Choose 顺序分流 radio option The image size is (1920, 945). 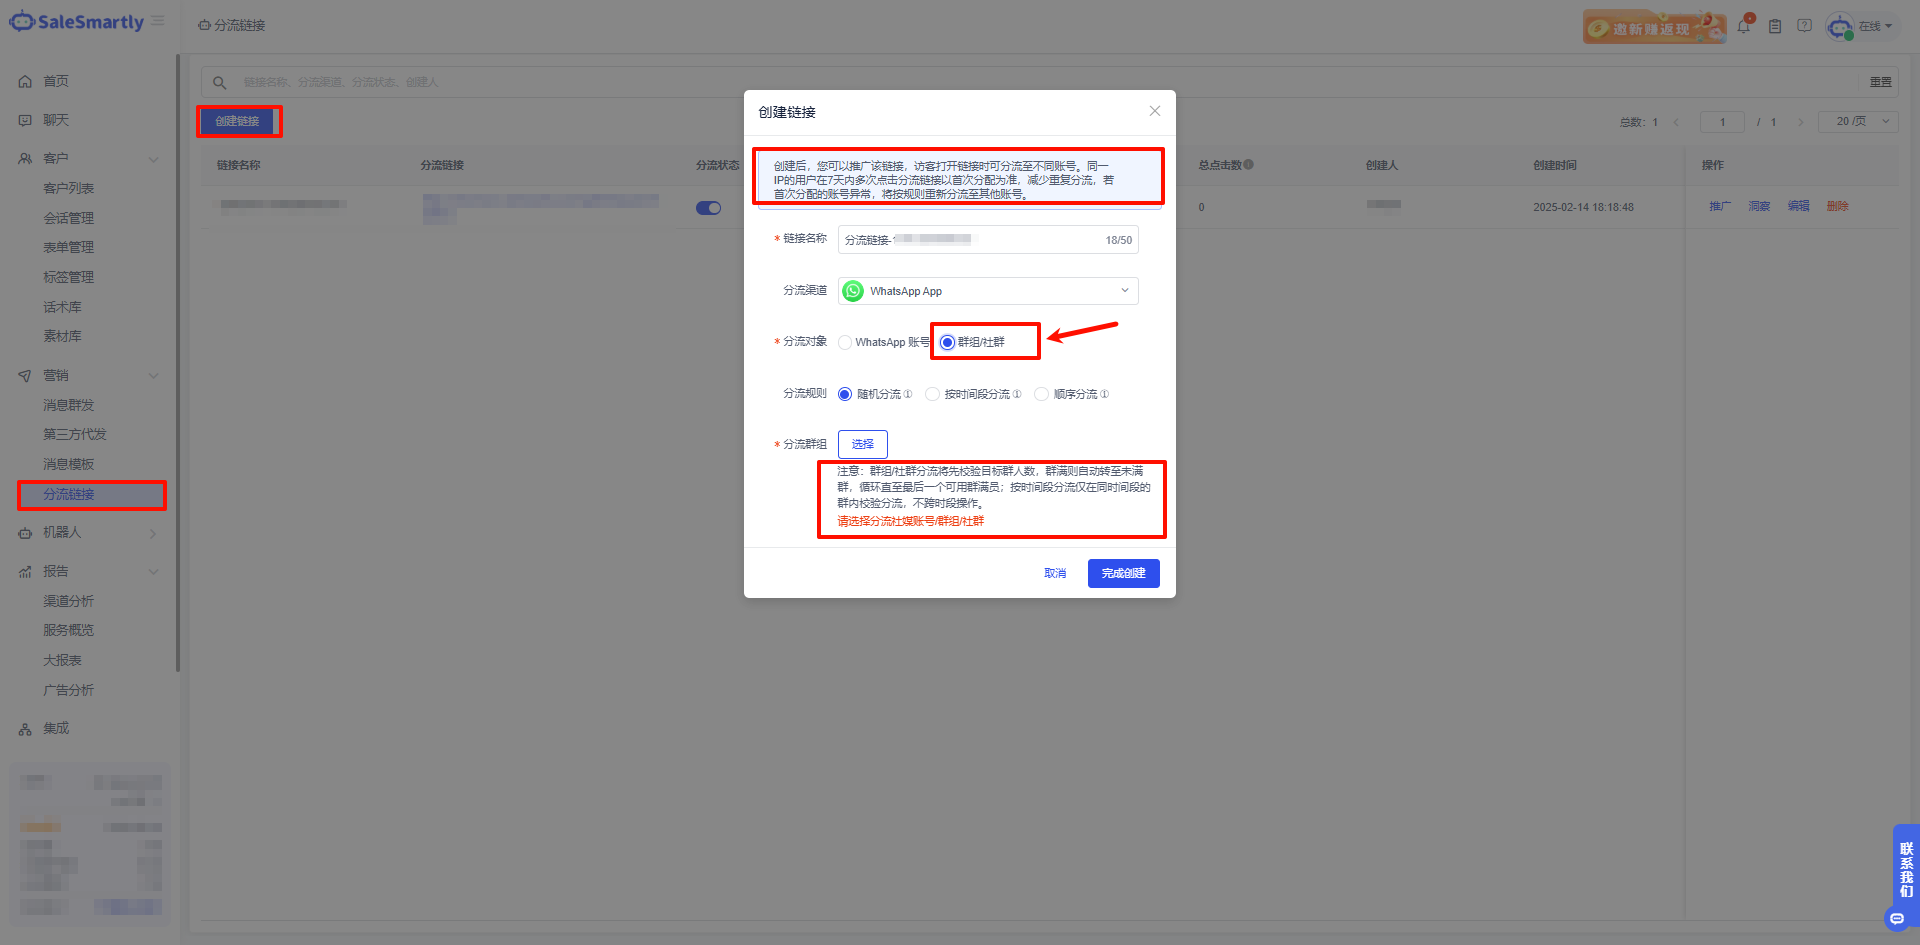(1042, 394)
